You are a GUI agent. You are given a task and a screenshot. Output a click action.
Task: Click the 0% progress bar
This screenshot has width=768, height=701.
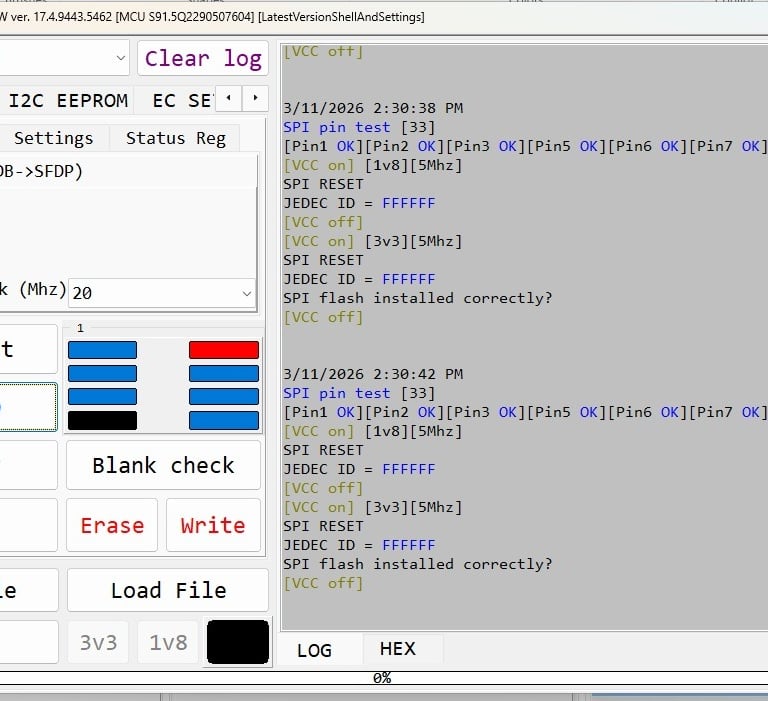[382, 678]
